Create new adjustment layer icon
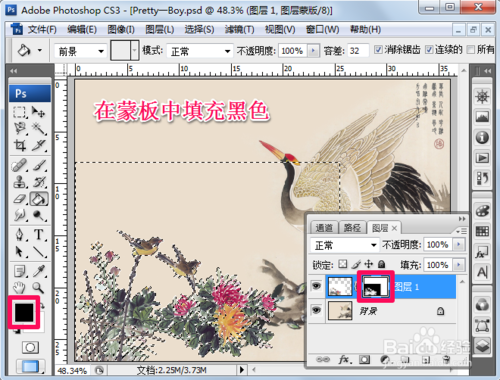500x380 pixels. click(385, 360)
